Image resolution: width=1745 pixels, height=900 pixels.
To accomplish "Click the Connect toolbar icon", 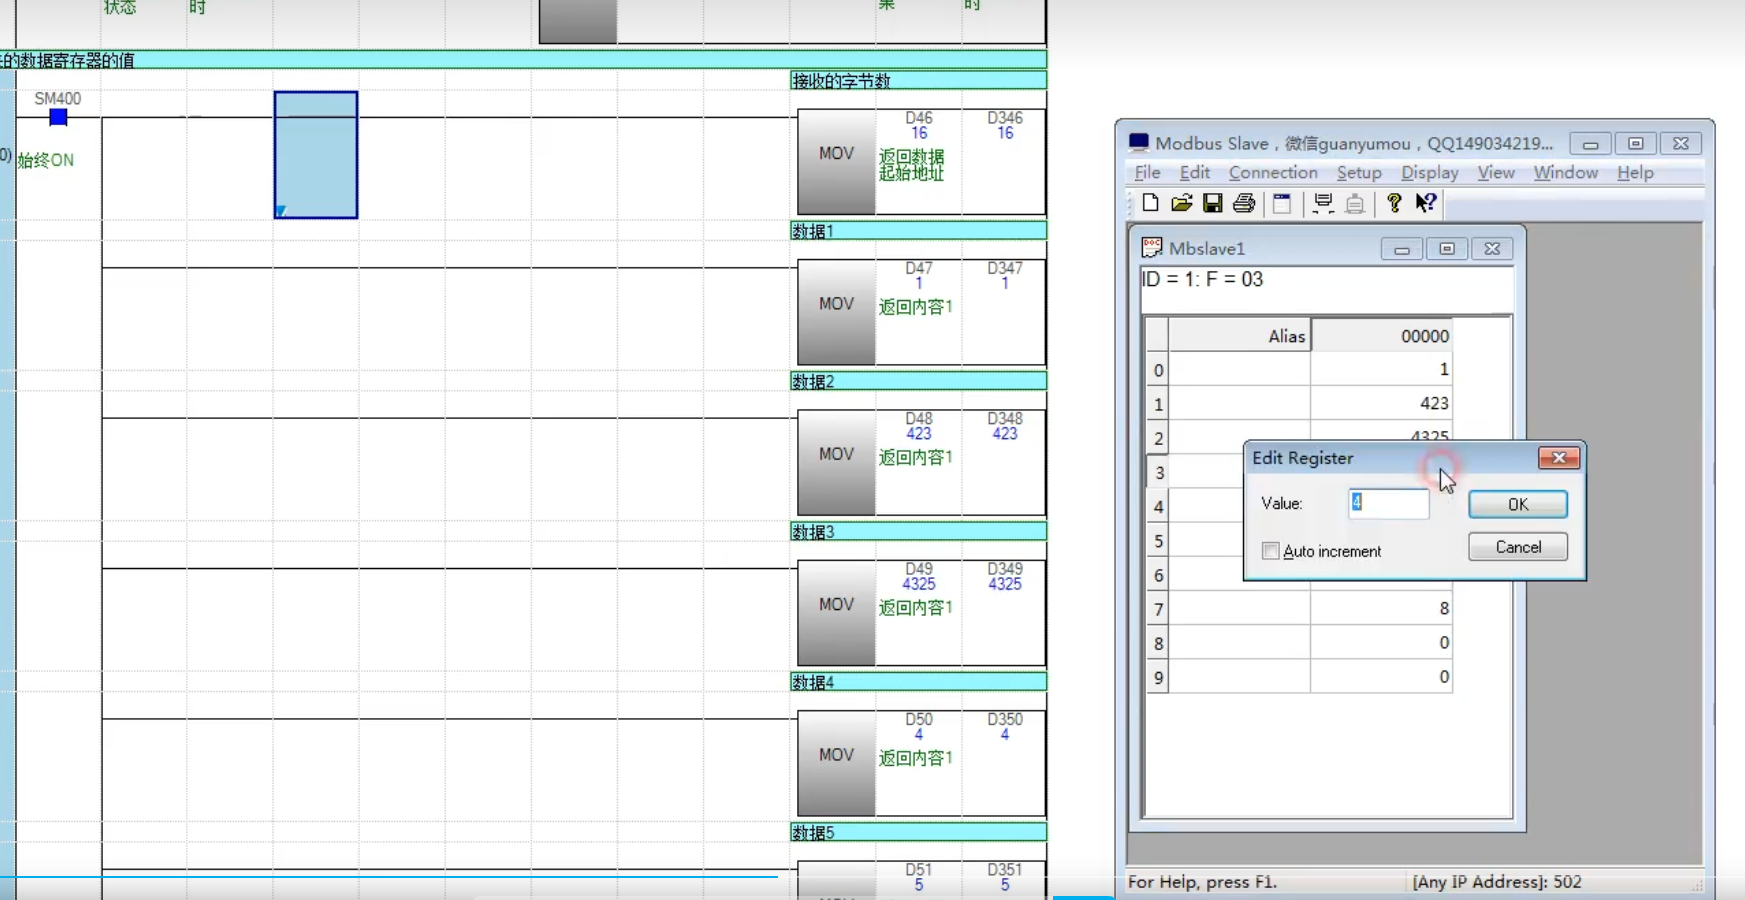I will pyautogui.click(x=1323, y=203).
